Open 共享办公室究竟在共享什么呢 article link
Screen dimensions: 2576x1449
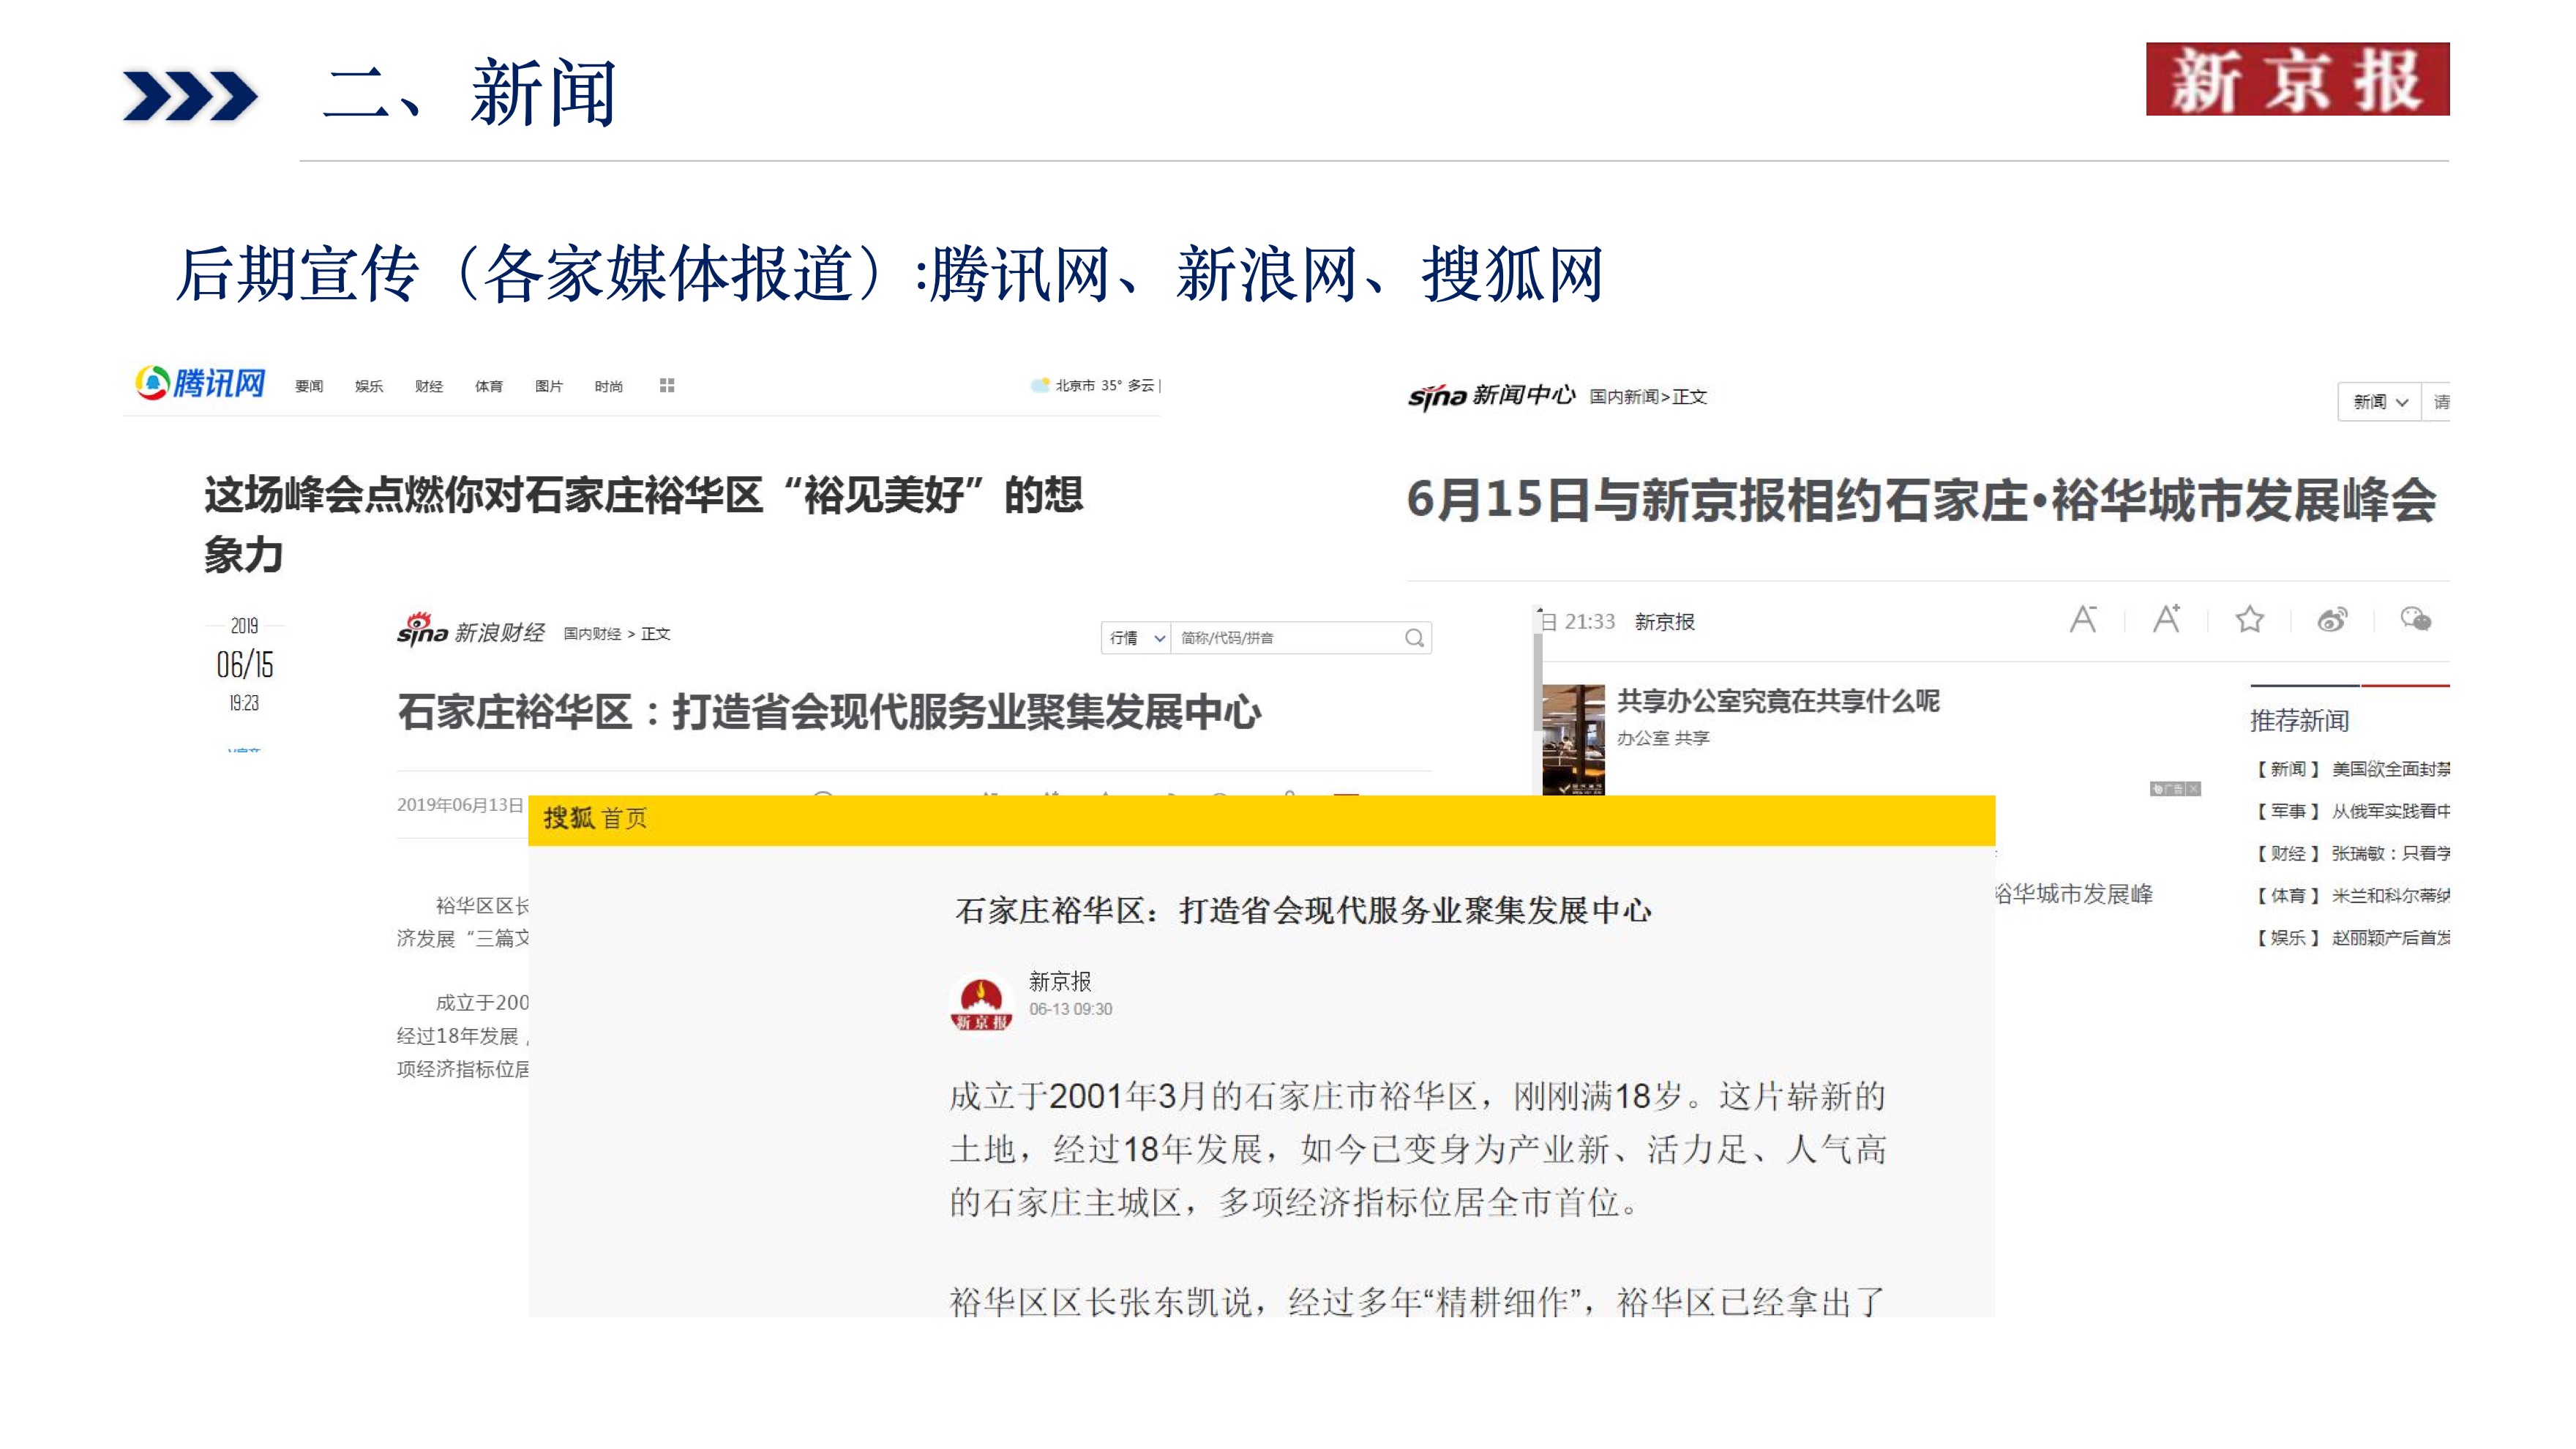1778,701
